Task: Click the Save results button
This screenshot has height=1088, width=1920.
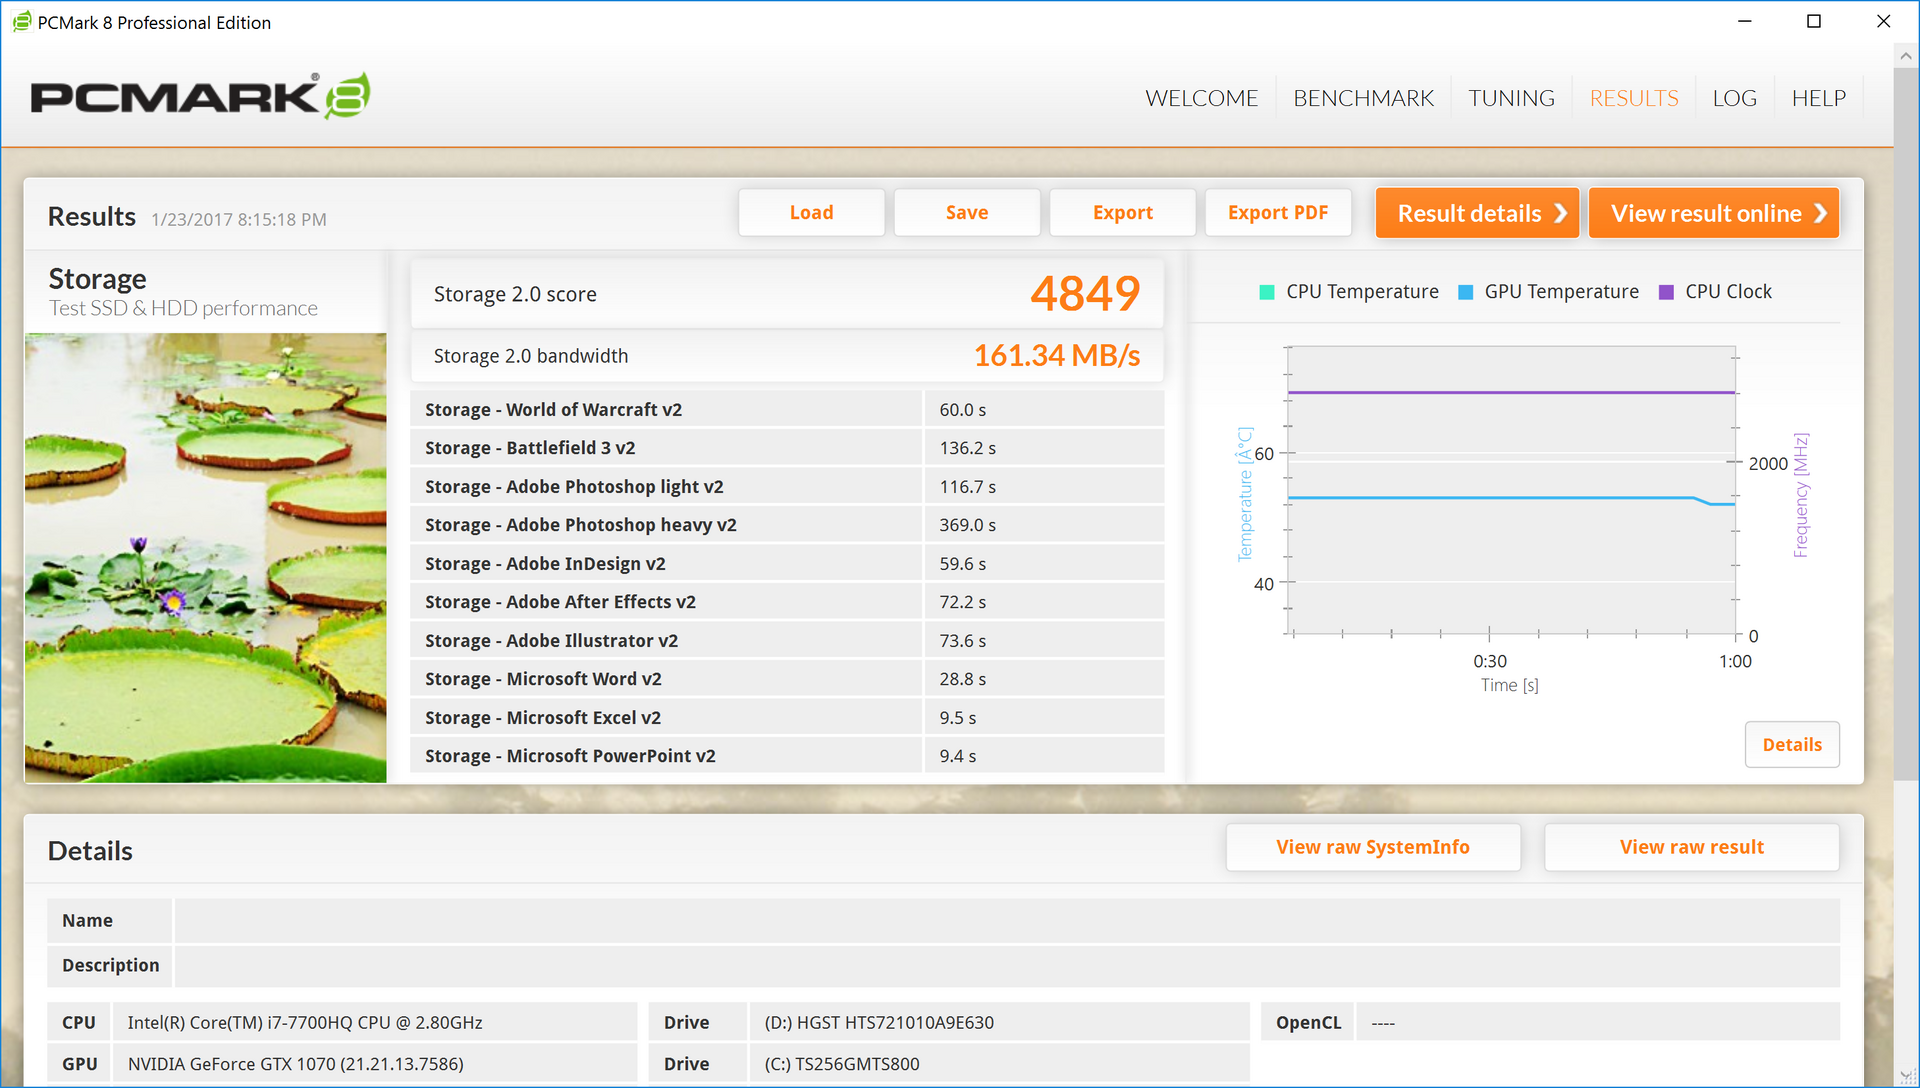Action: point(966,213)
